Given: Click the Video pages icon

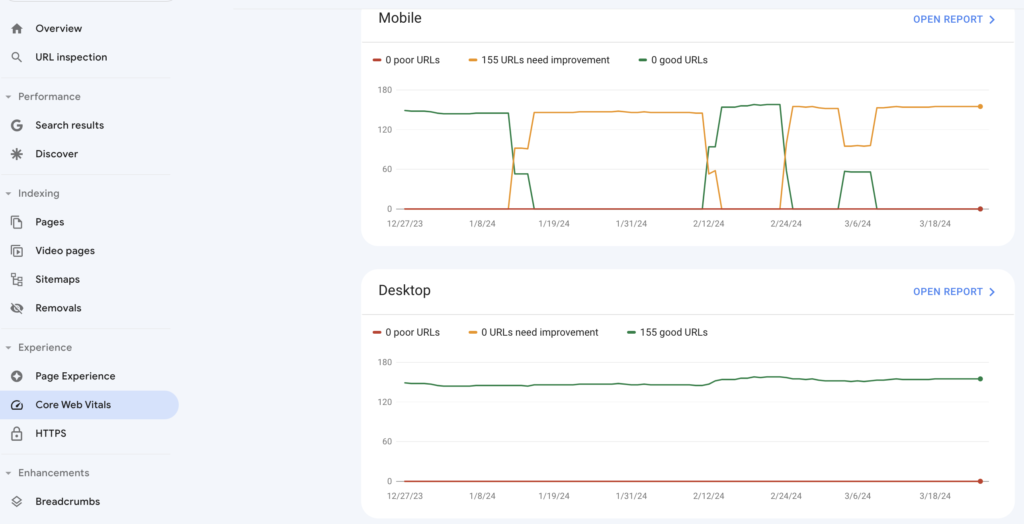Looking at the screenshot, I should (17, 251).
